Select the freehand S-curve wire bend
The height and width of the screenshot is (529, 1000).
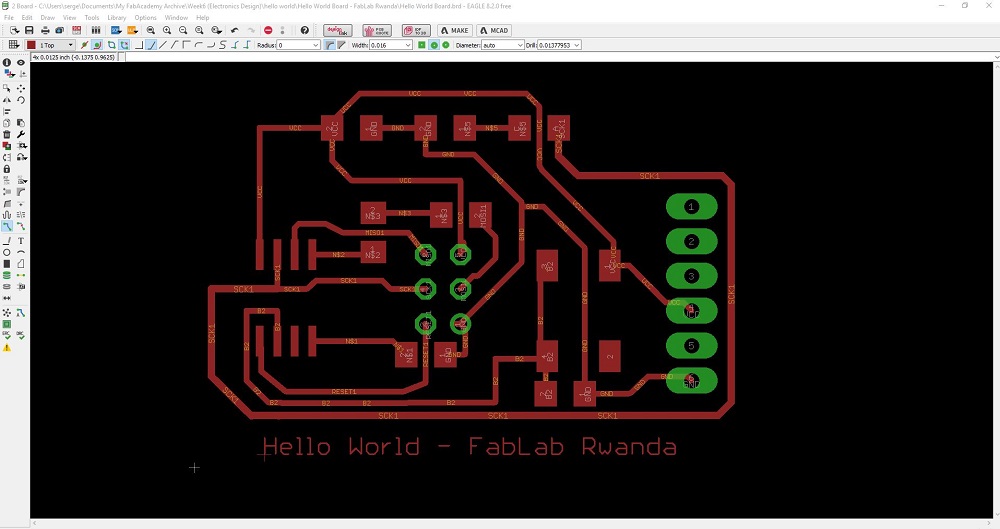pos(223,45)
